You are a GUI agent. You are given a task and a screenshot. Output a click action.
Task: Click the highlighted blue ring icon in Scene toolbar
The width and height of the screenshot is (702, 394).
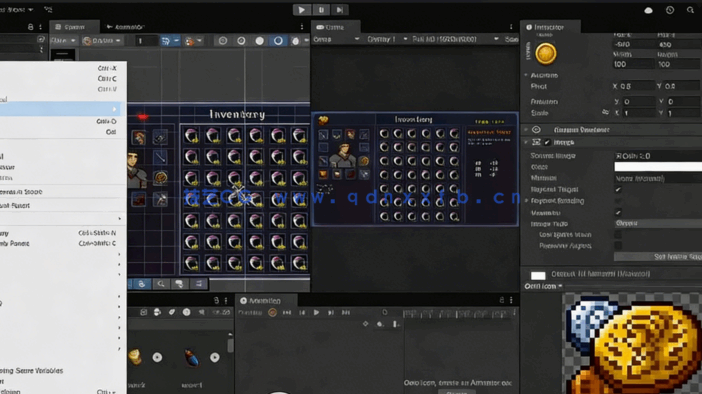tap(278, 41)
